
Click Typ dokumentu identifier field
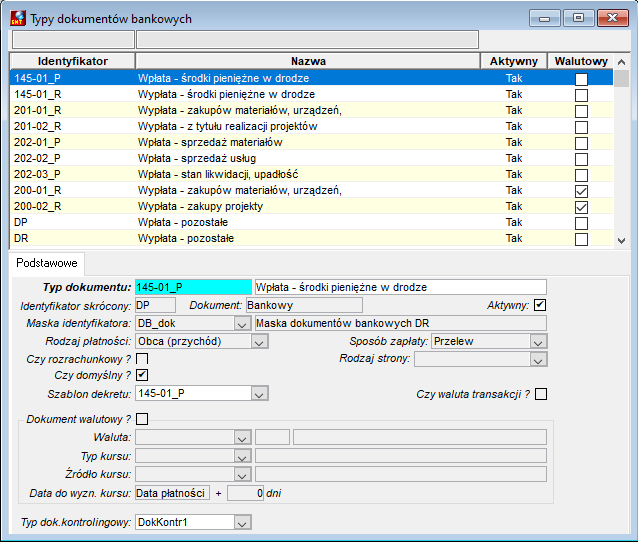tap(193, 287)
